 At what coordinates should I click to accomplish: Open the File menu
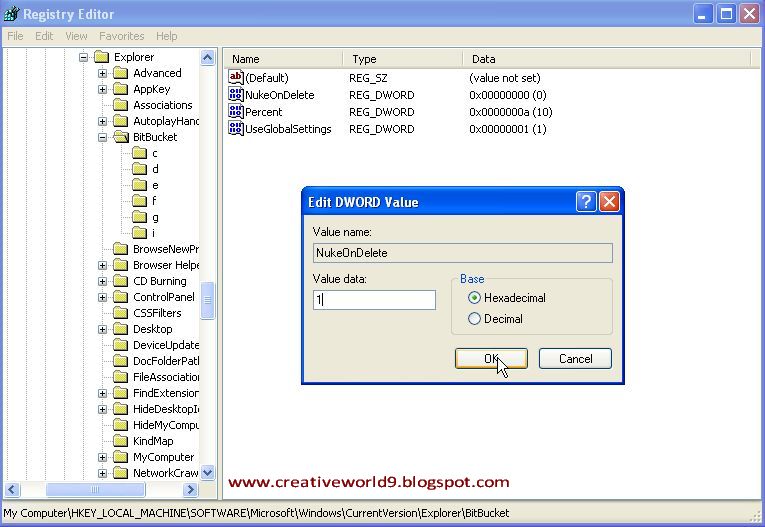pos(15,36)
